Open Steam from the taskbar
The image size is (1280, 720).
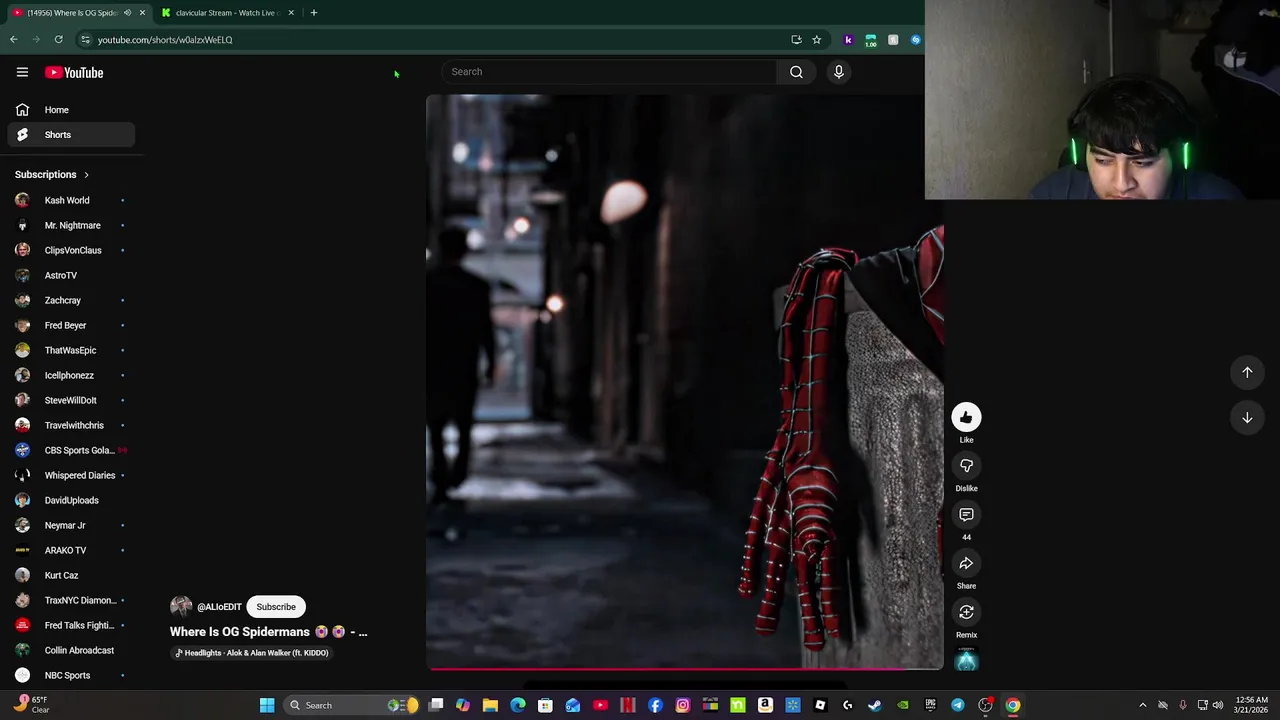(x=875, y=705)
